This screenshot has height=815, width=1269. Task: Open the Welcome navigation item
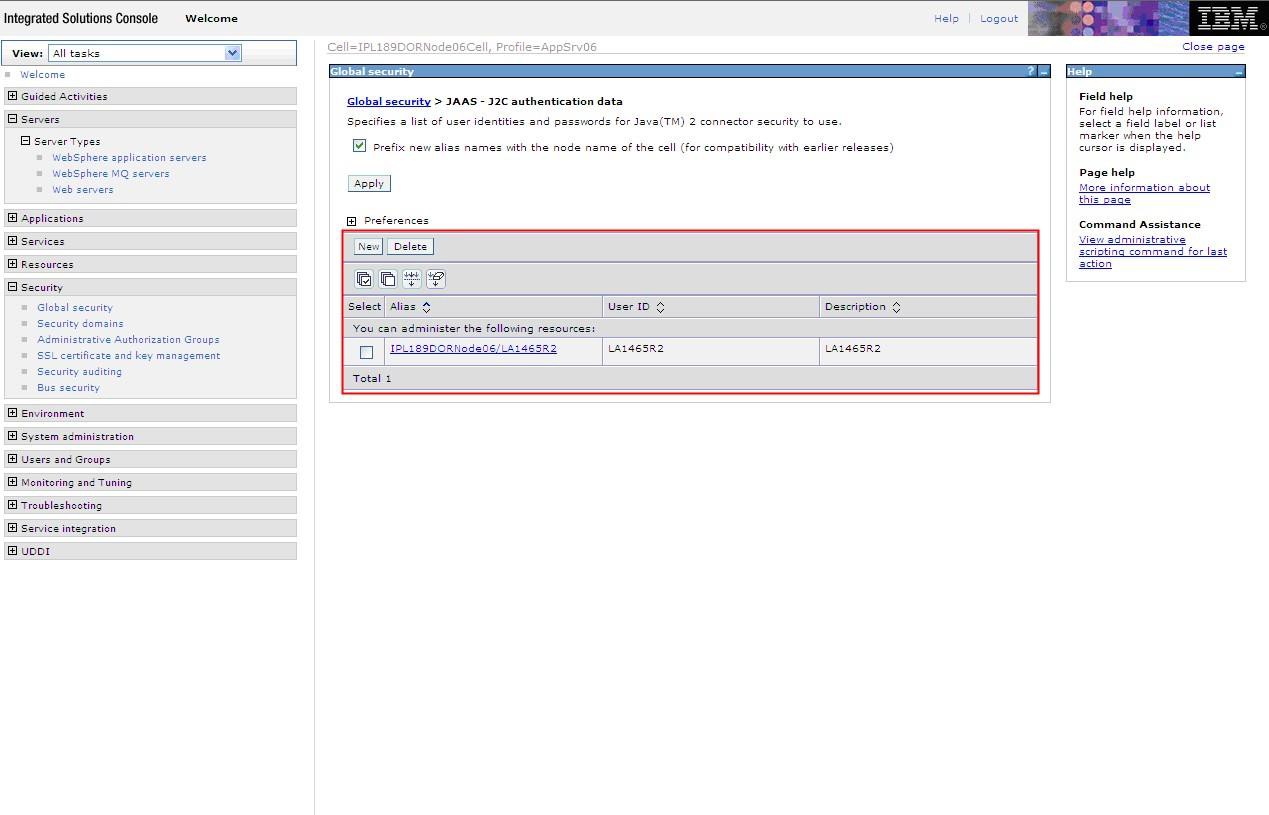(x=42, y=75)
